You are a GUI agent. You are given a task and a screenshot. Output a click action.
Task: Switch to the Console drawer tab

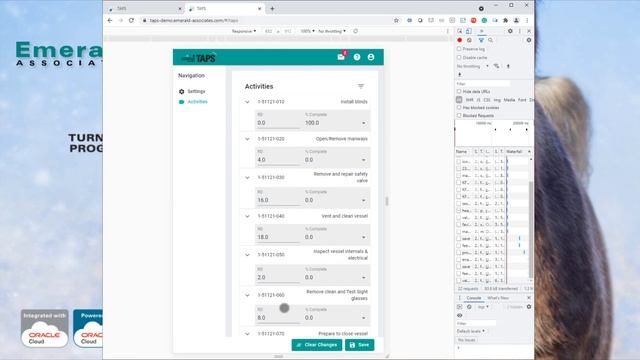474,298
